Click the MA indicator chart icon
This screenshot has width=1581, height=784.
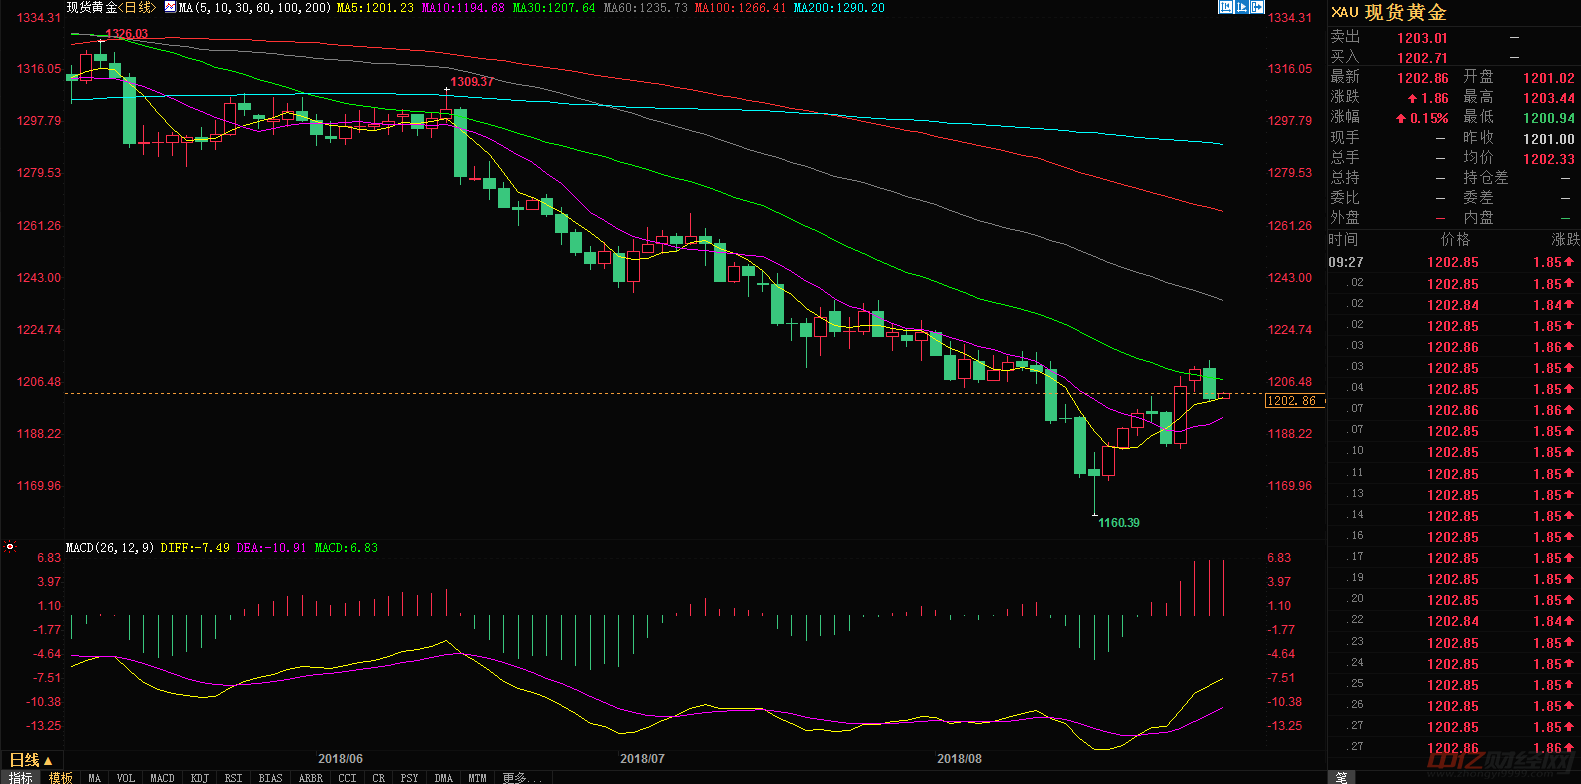point(170,8)
